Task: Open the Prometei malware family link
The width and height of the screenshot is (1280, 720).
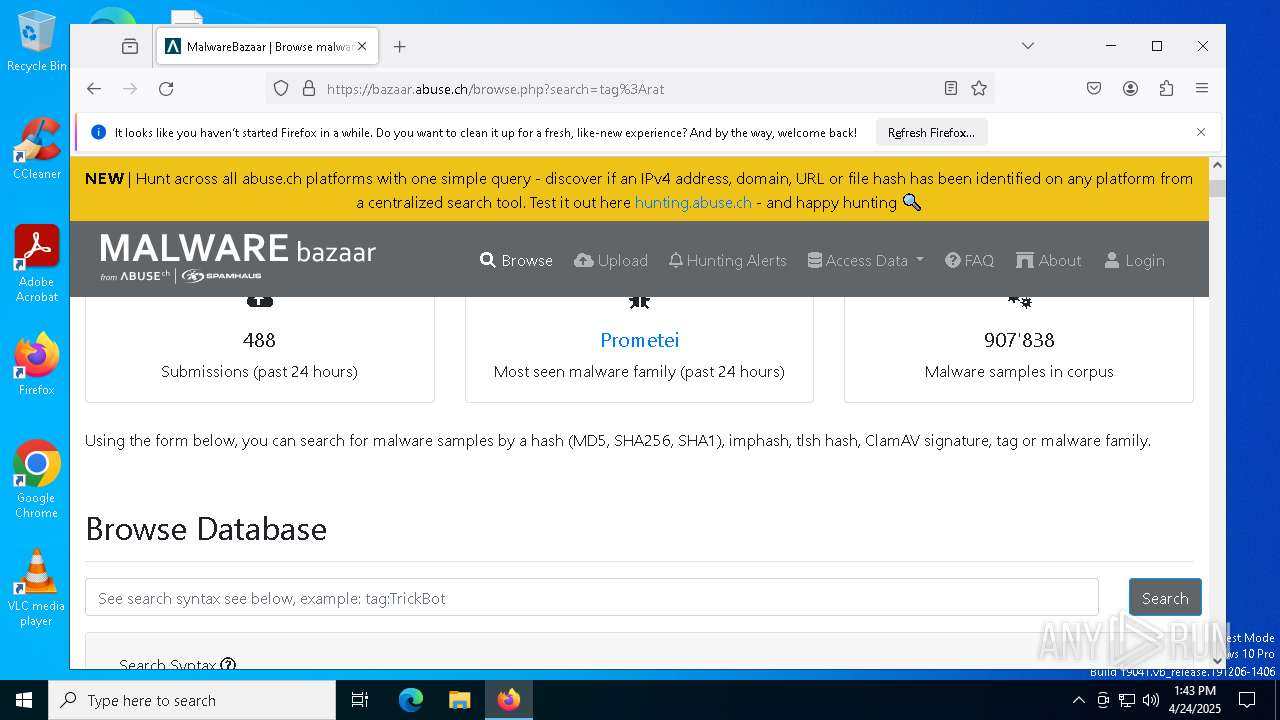Action: (x=640, y=340)
